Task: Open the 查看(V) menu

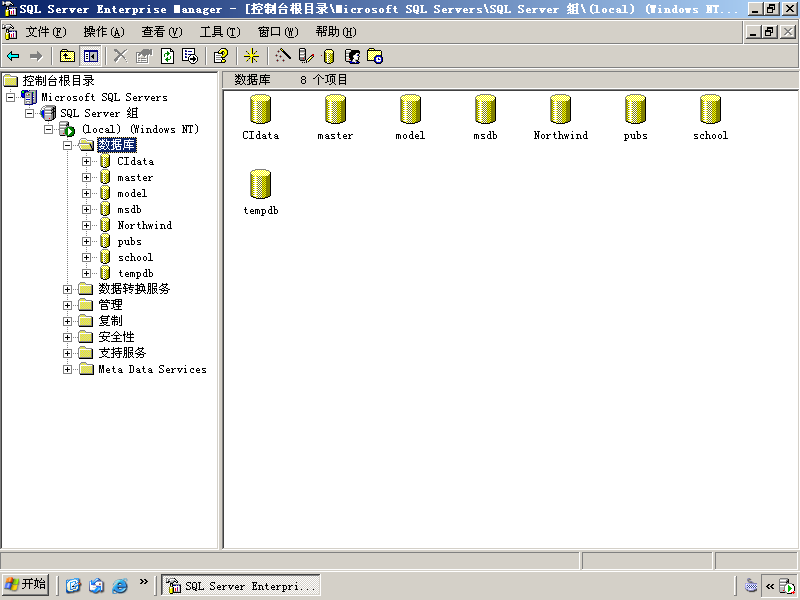Action: [x=162, y=32]
